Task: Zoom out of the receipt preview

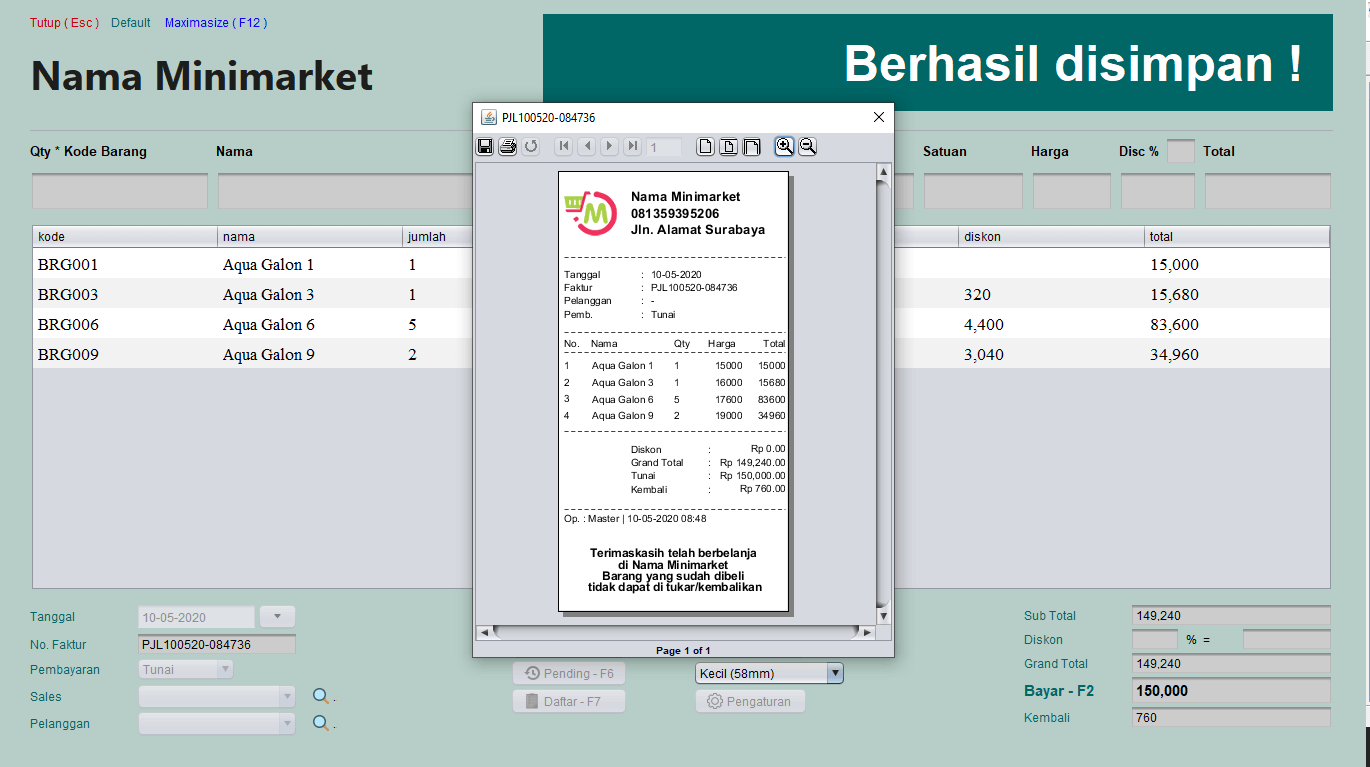Action: click(807, 146)
